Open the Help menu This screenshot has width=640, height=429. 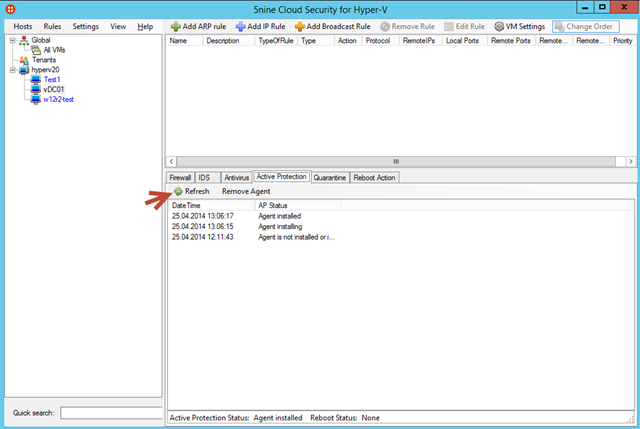click(145, 27)
